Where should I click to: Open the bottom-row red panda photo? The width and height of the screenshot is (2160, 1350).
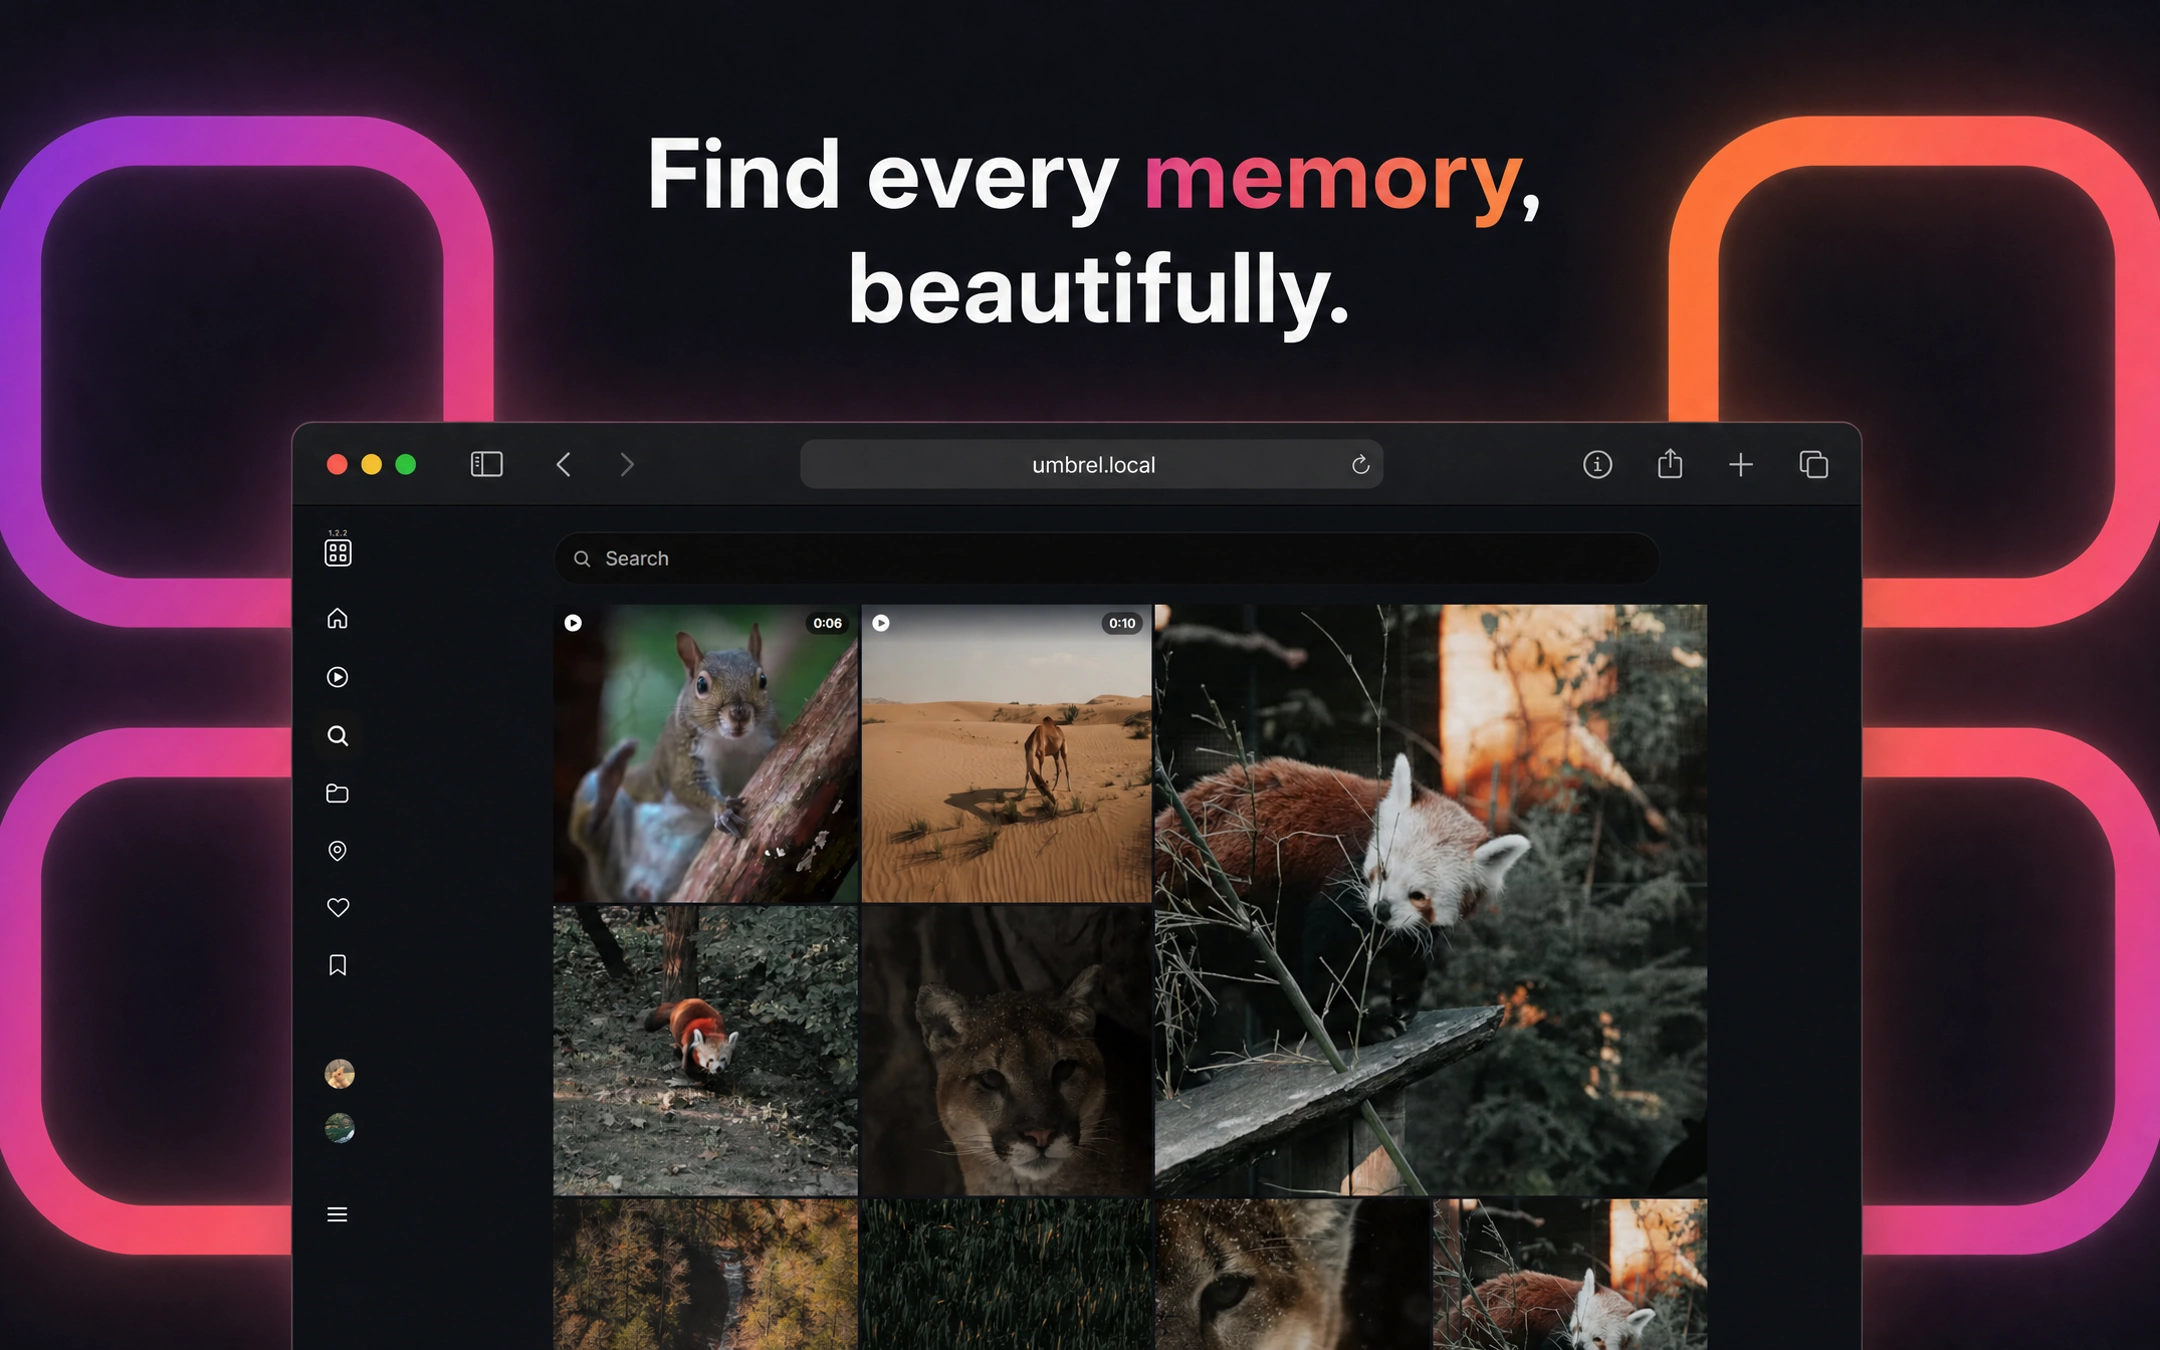point(1570,1274)
